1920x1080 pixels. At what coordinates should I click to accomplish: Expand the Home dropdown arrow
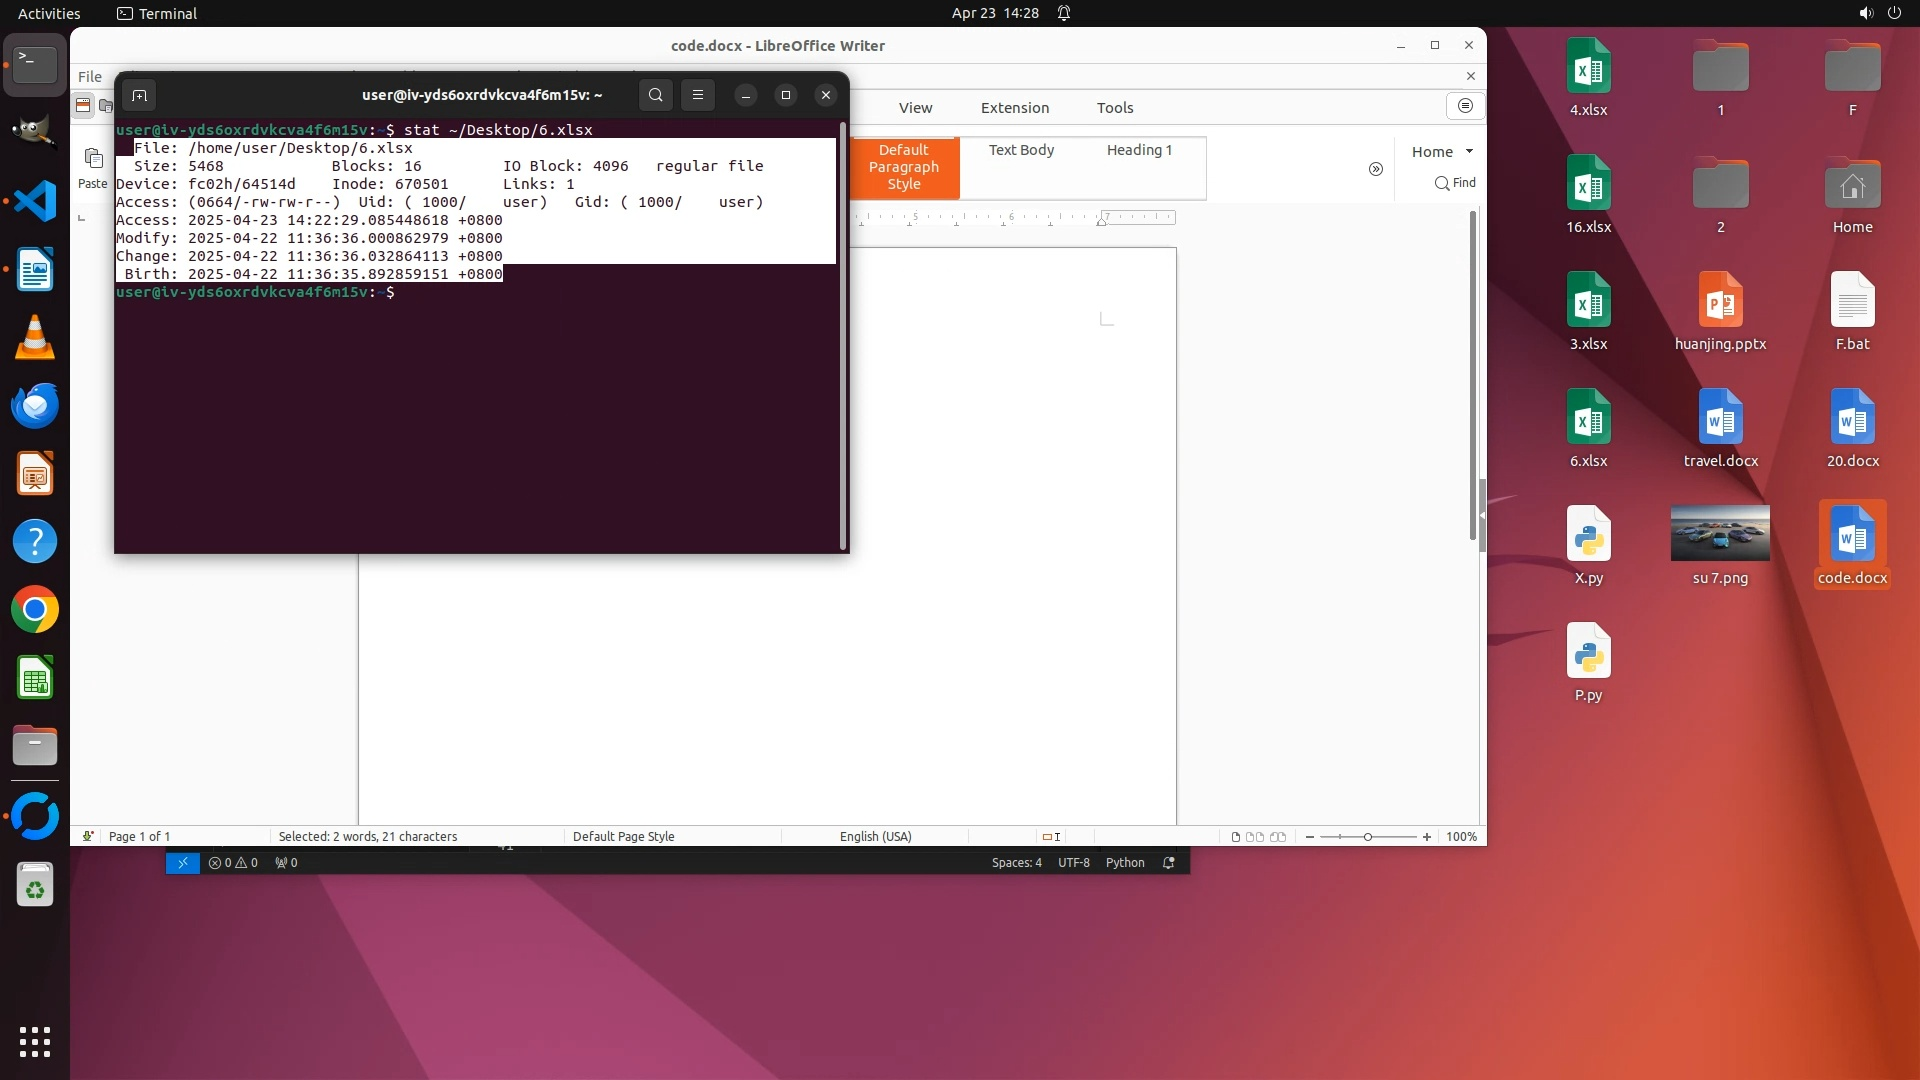1469,151
